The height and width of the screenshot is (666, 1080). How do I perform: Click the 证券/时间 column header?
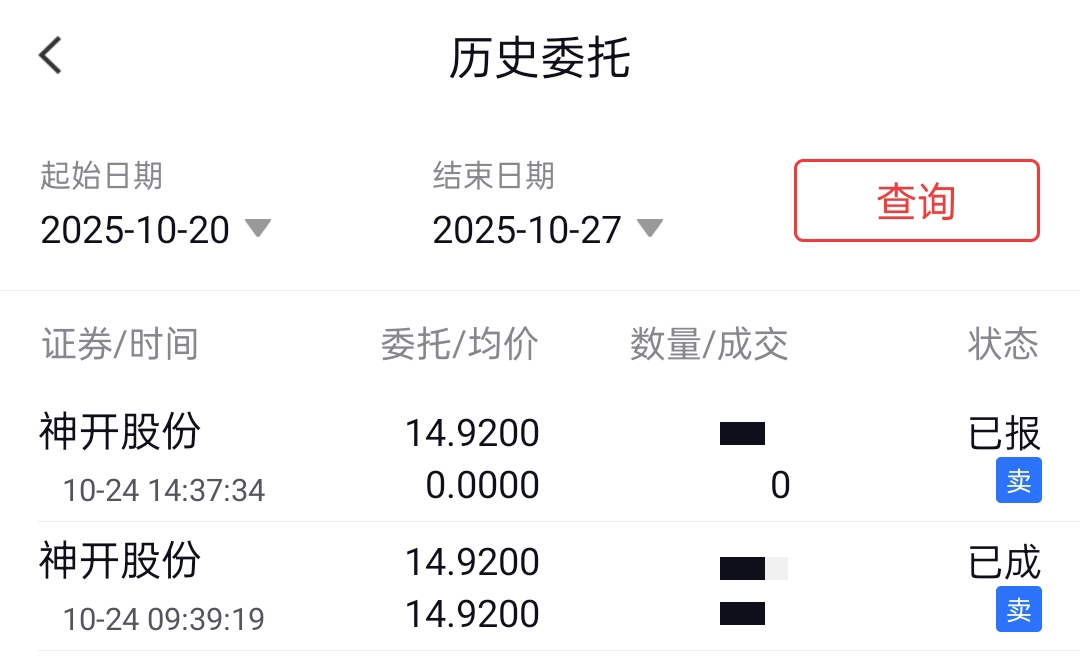tap(120, 344)
